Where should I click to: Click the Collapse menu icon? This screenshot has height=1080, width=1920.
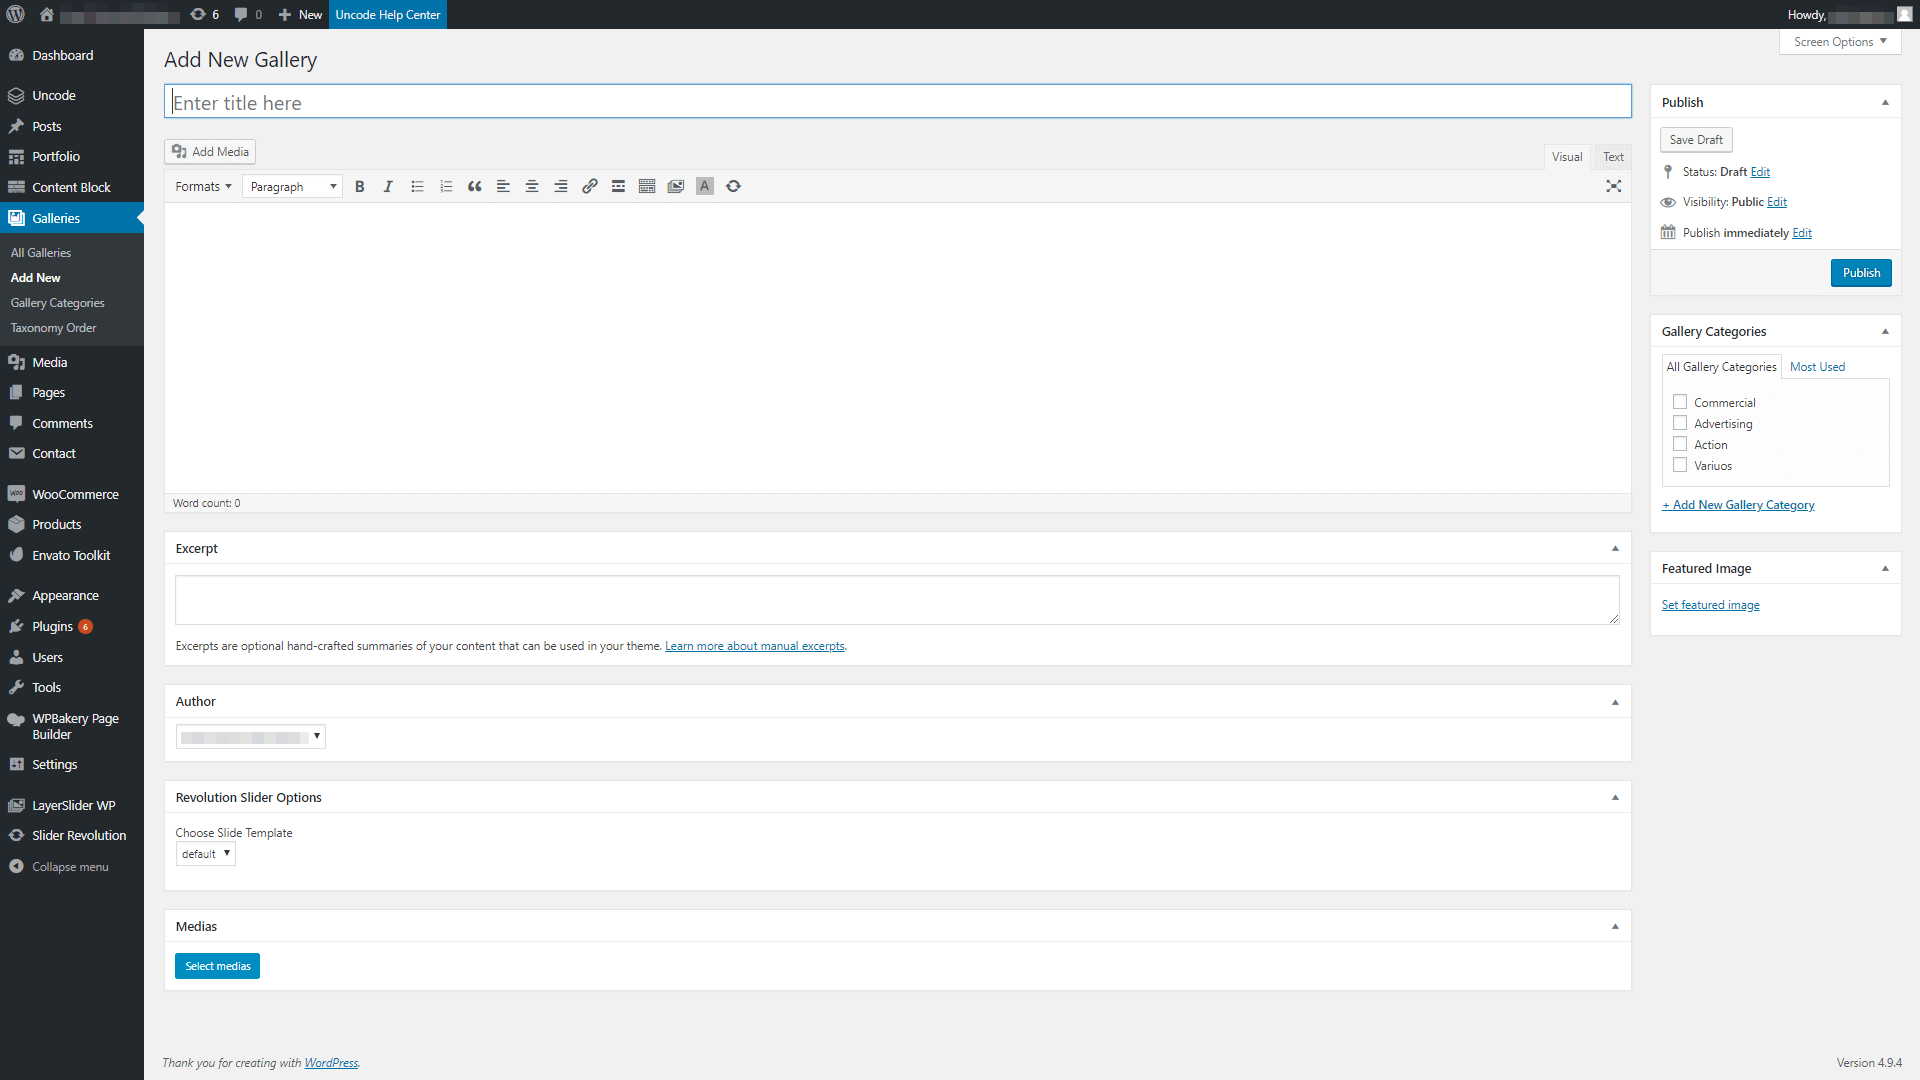pos(16,867)
